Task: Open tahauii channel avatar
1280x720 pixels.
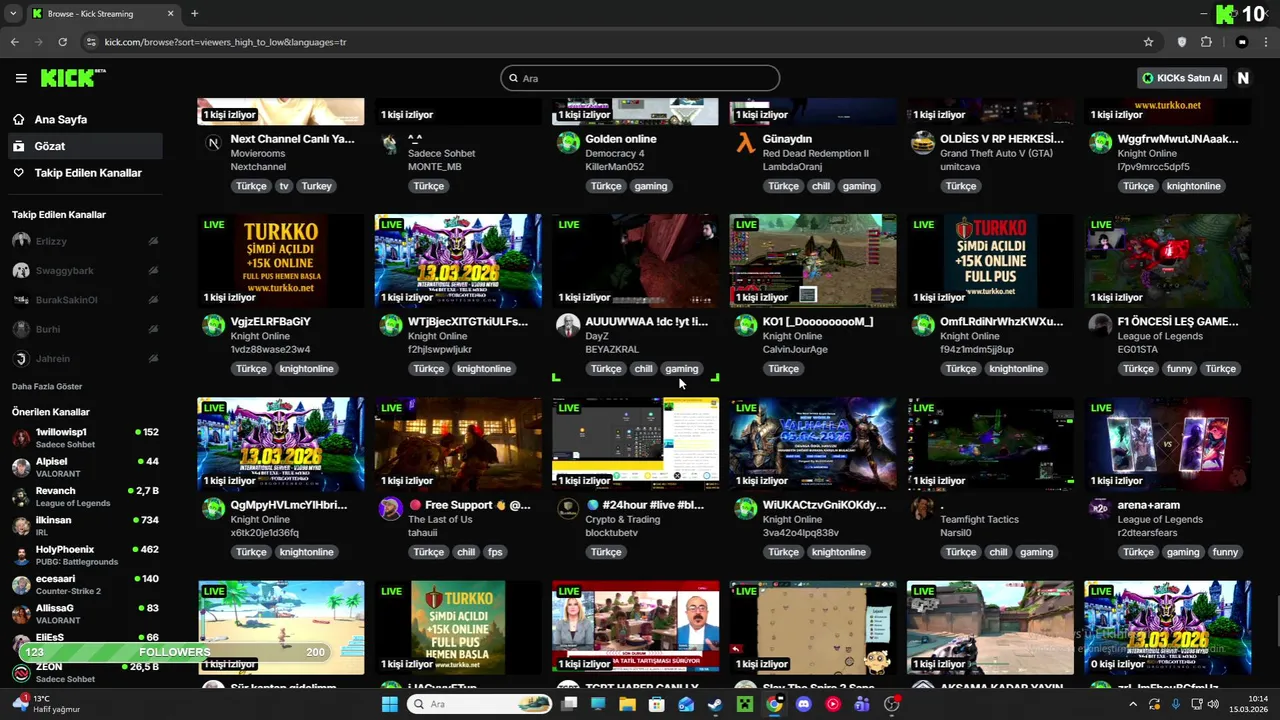Action: click(x=390, y=508)
